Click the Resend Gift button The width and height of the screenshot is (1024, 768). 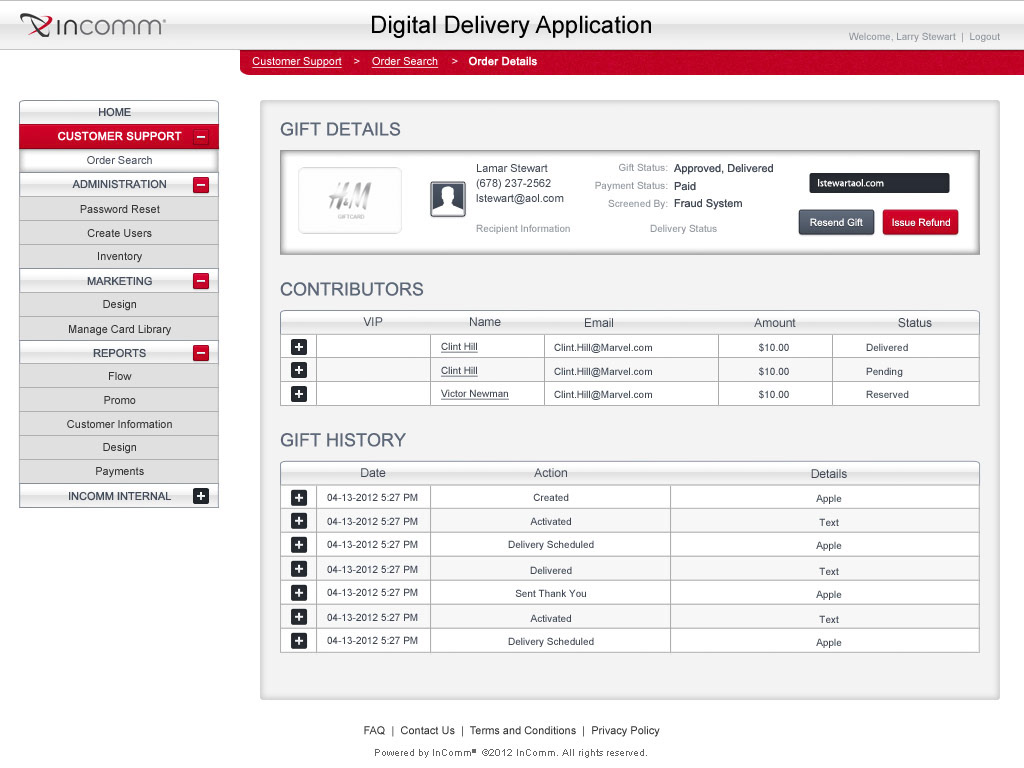tap(836, 222)
